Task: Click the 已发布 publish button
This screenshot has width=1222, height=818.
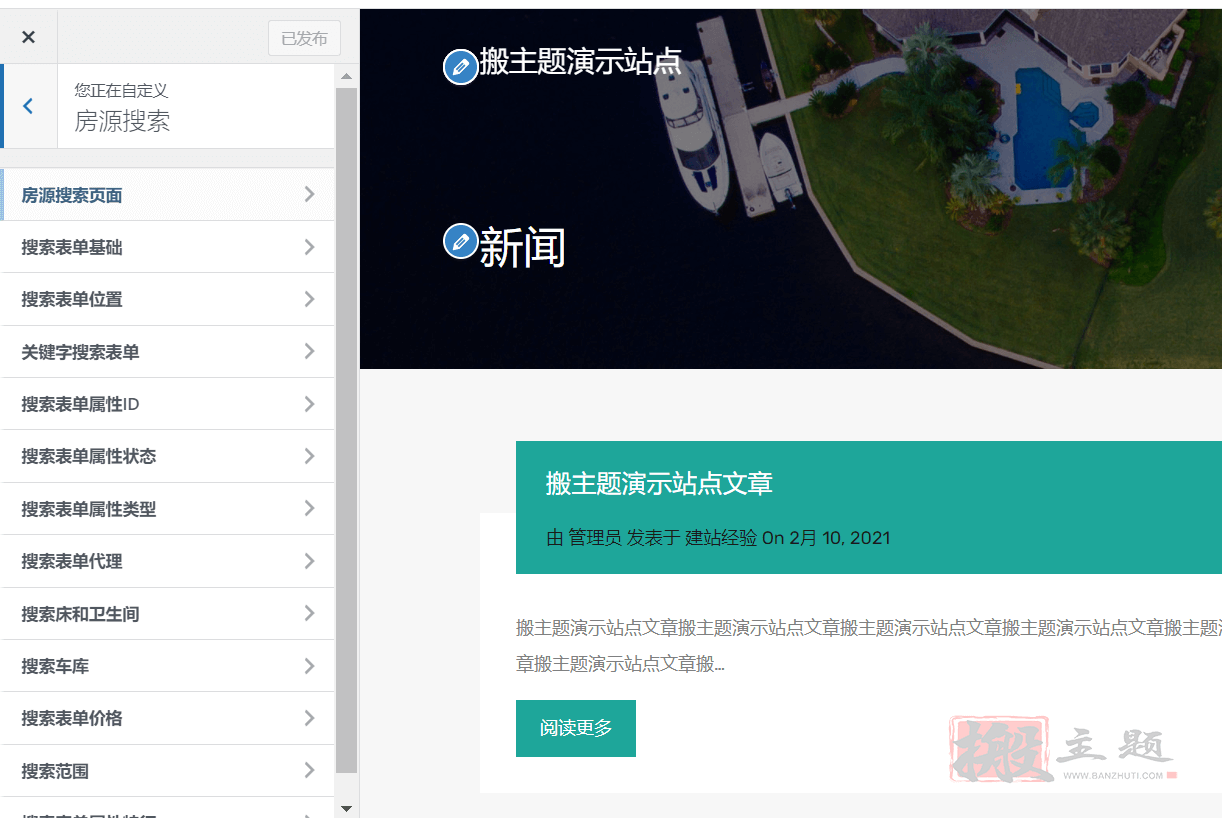Action: coord(304,38)
